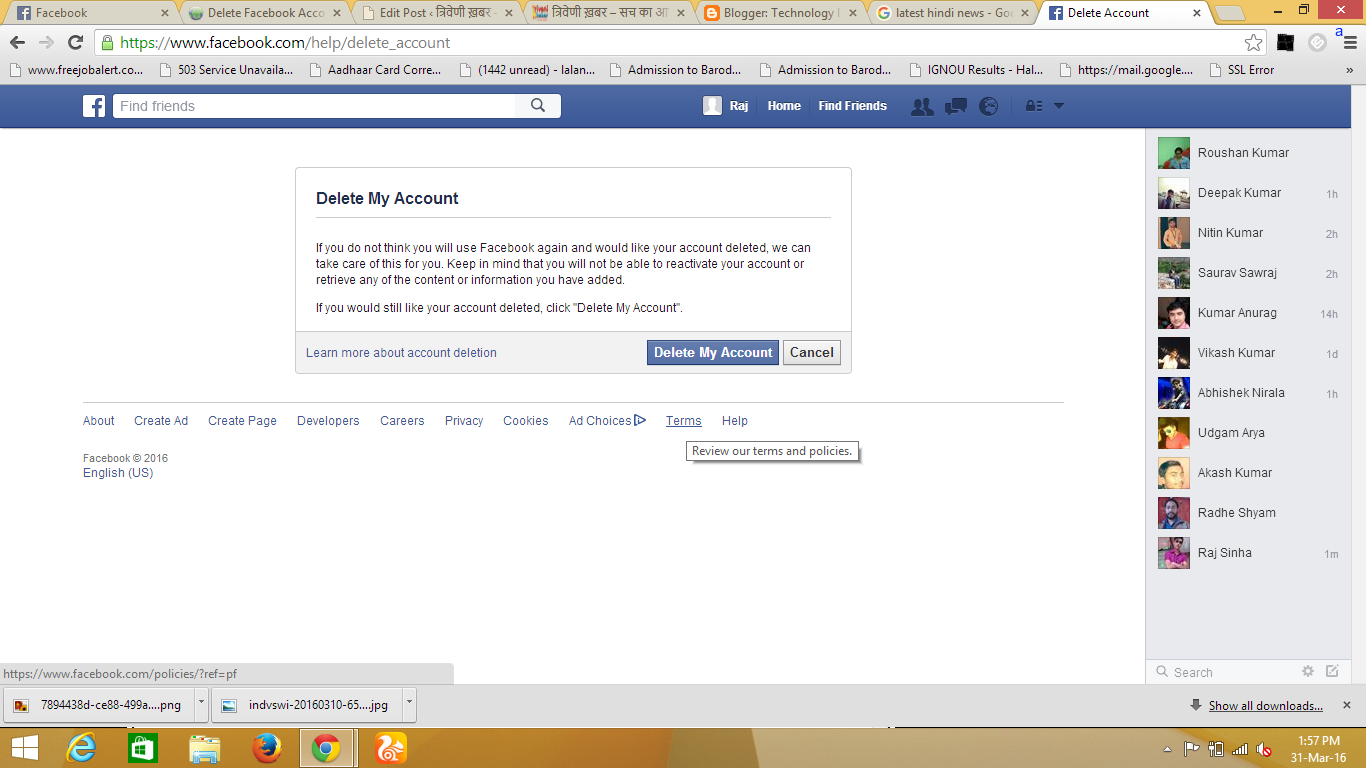Open File Explorer from the taskbar
This screenshot has width=1366, height=768.
[x=205, y=748]
